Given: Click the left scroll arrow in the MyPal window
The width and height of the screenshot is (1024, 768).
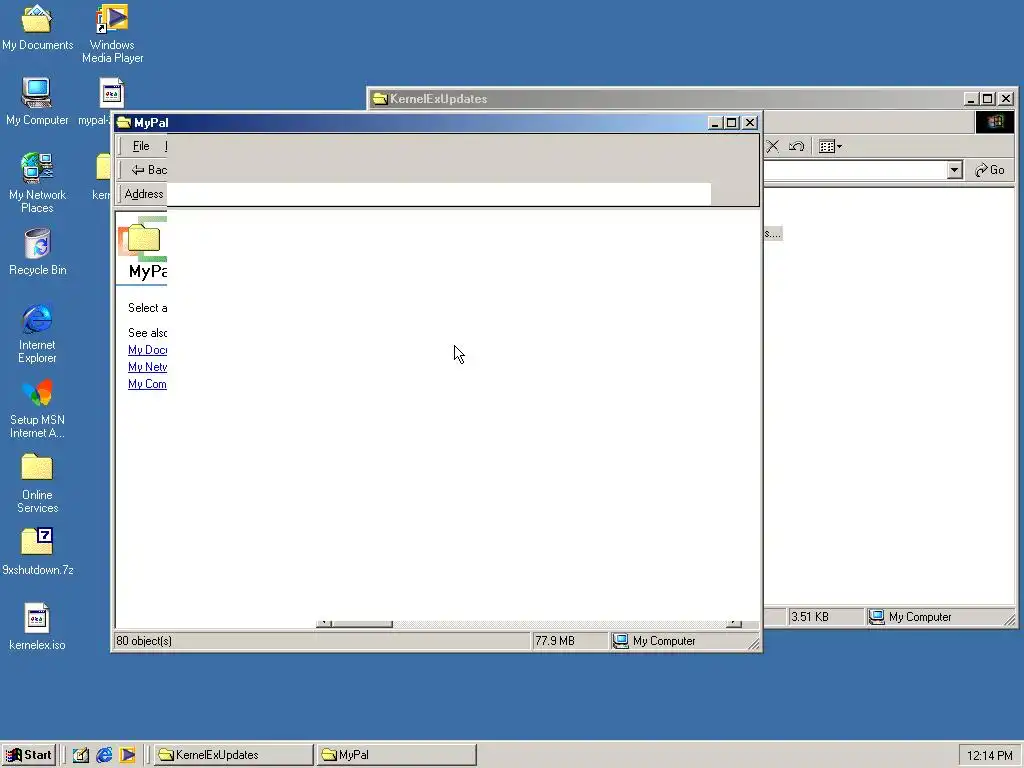Looking at the screenshot, I should [x=324, y=624].
